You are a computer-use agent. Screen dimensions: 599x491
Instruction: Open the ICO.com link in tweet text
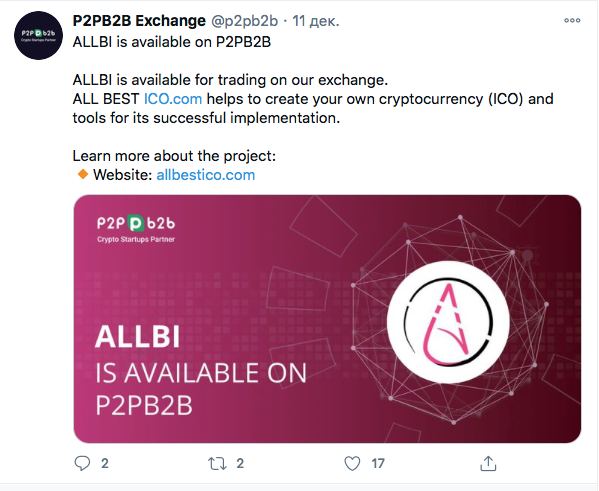pyautogui.click(x=173, y=99)
